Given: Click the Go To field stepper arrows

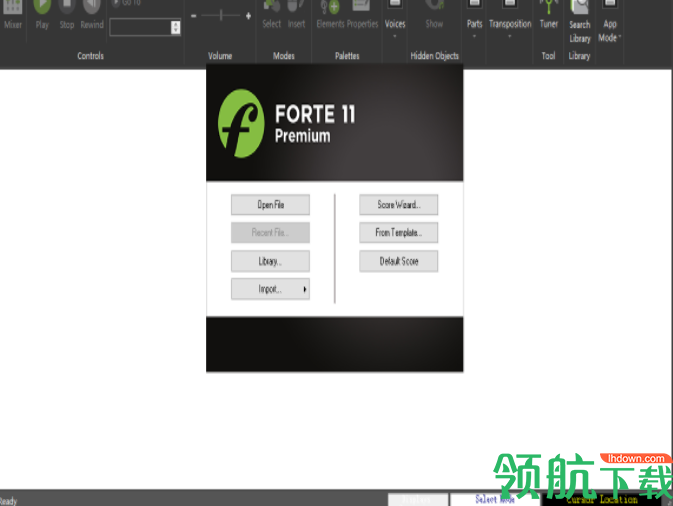Looking at the screenshot, I should click(x=176, y=27).
